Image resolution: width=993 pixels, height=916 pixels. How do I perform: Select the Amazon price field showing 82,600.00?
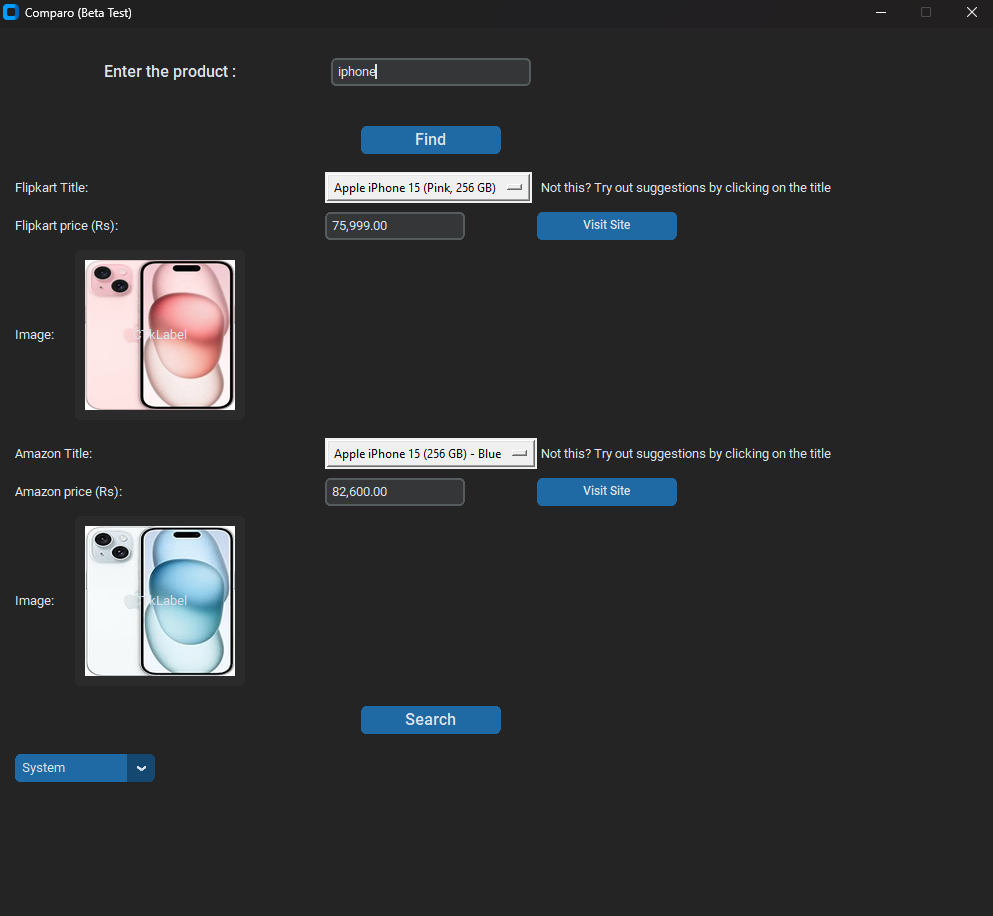coord(395,492)
